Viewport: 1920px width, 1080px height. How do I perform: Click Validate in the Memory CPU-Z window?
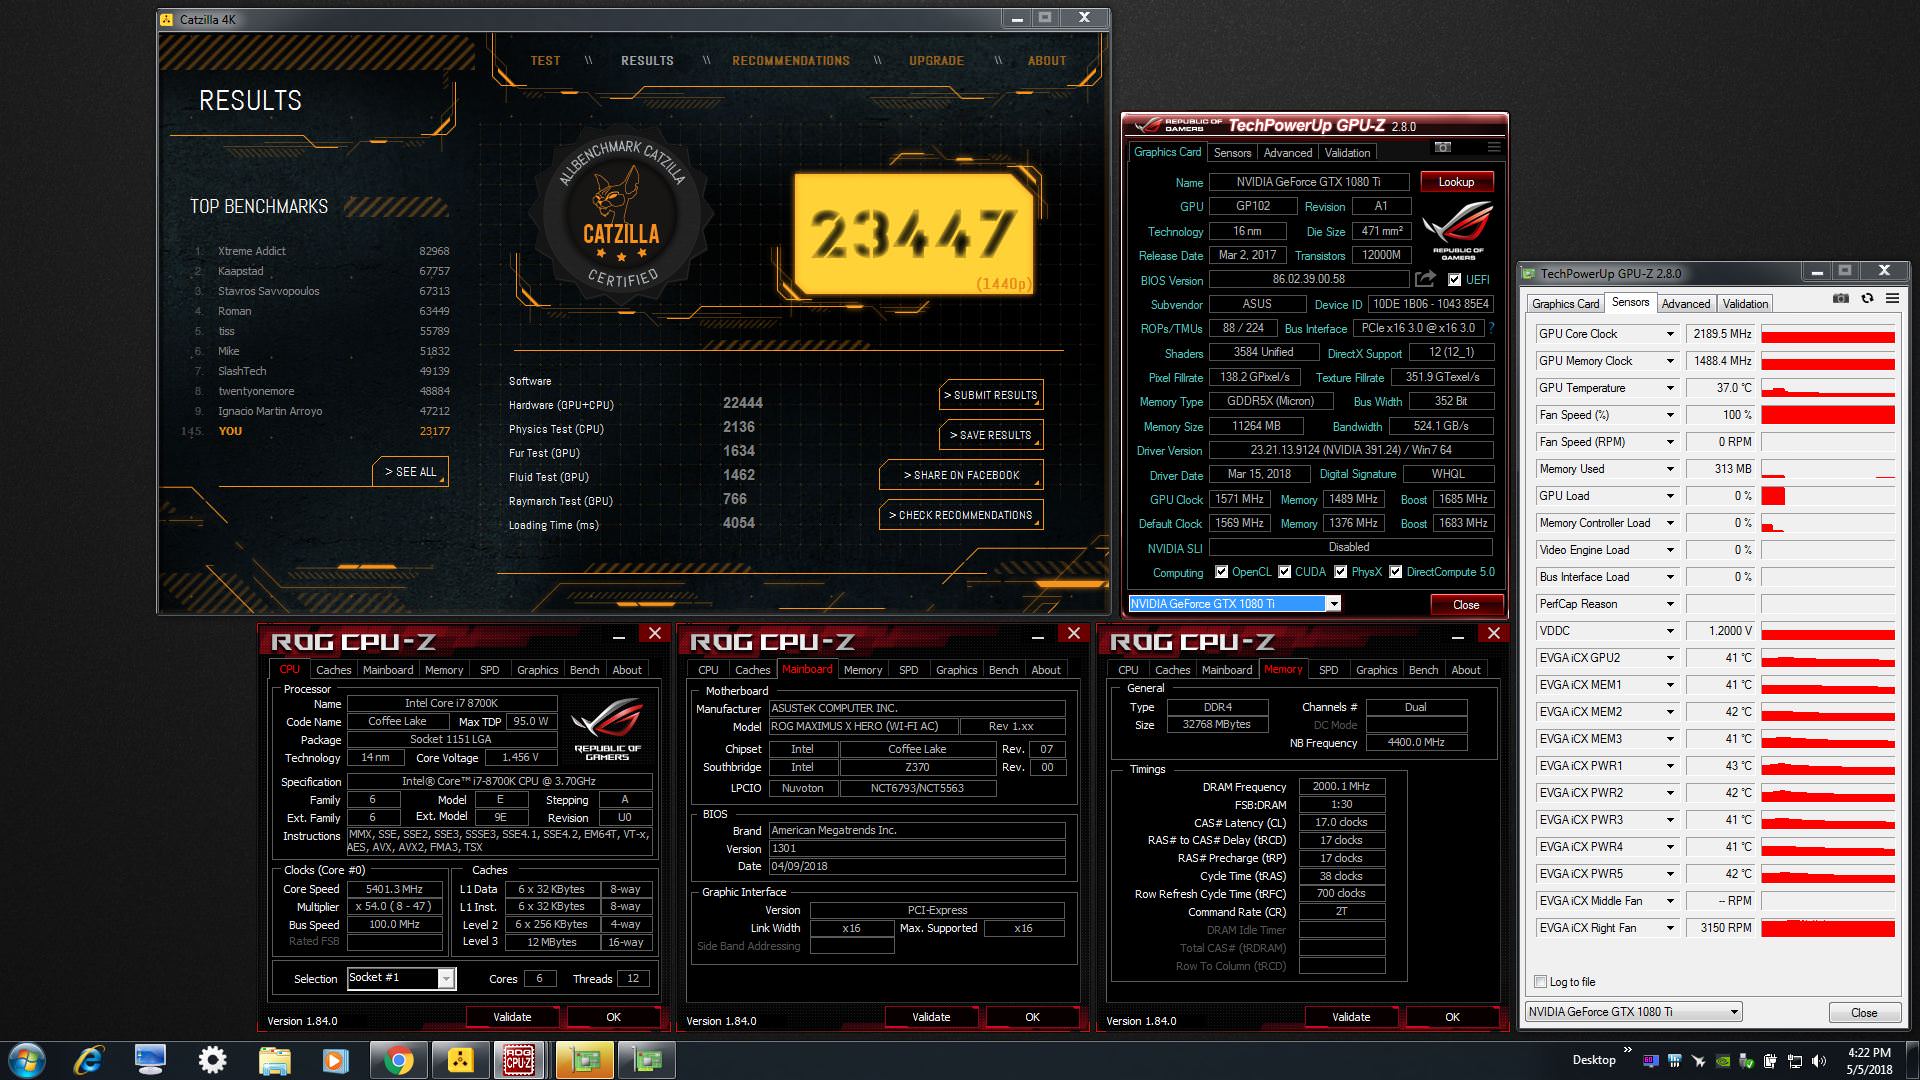(1351, 1017)
